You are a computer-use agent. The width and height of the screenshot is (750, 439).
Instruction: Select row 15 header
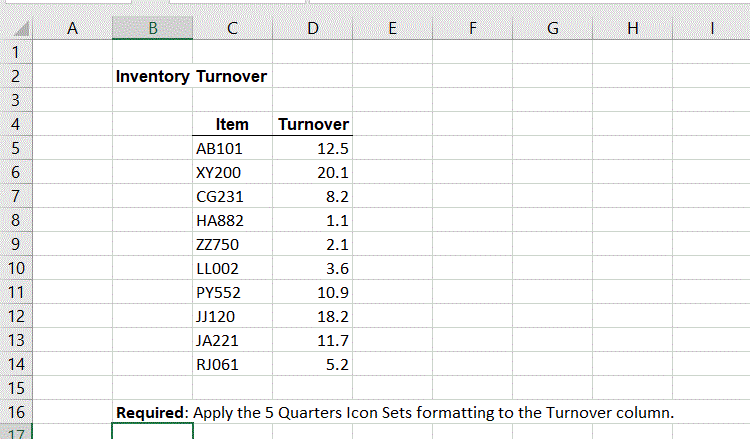tap(16, 388)
